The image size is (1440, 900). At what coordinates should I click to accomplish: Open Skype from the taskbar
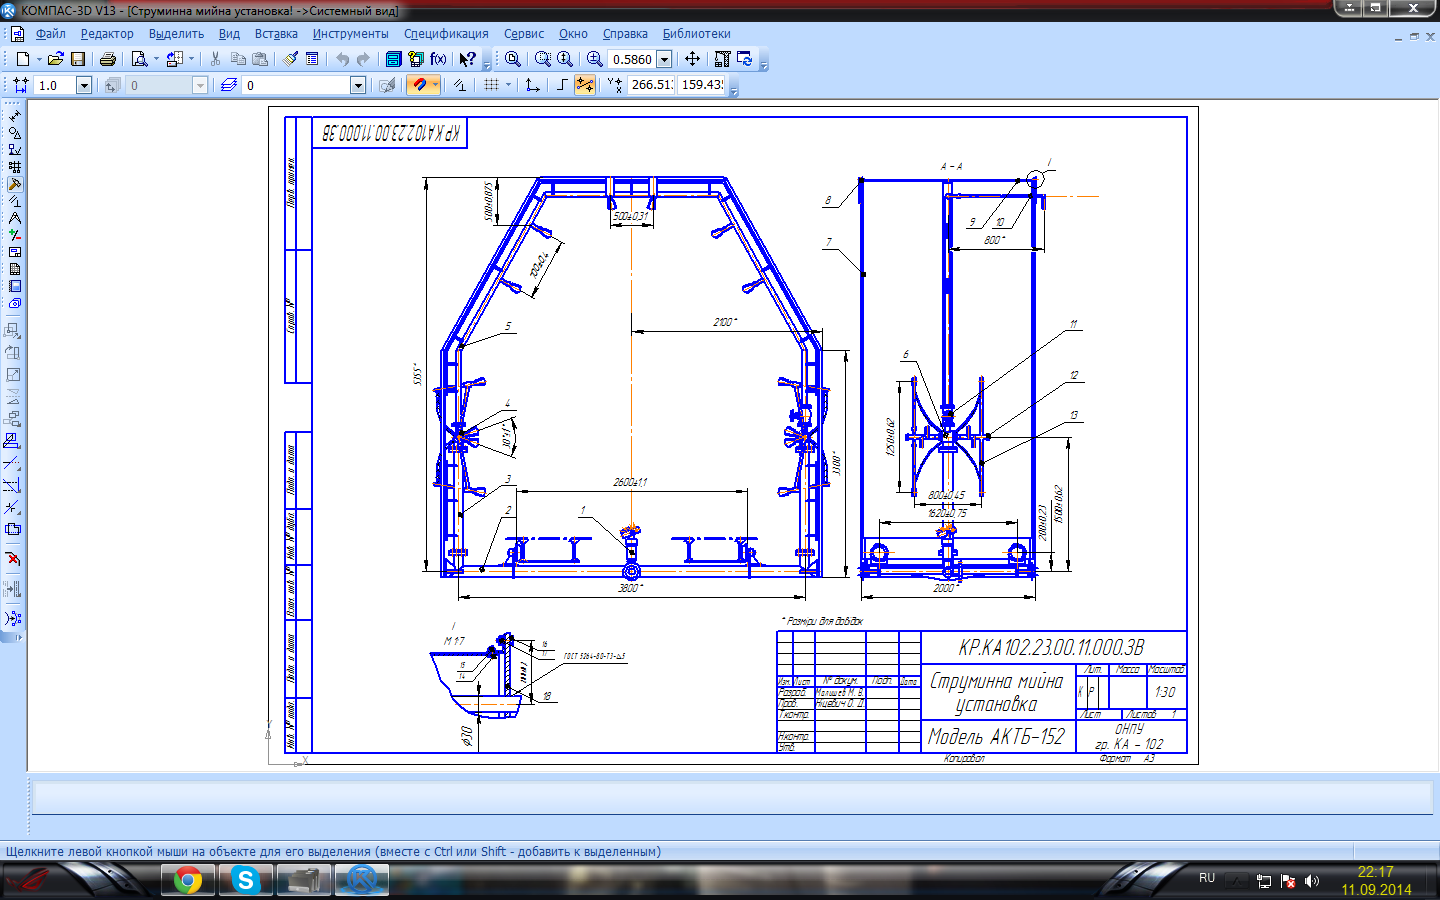point(246,880)
